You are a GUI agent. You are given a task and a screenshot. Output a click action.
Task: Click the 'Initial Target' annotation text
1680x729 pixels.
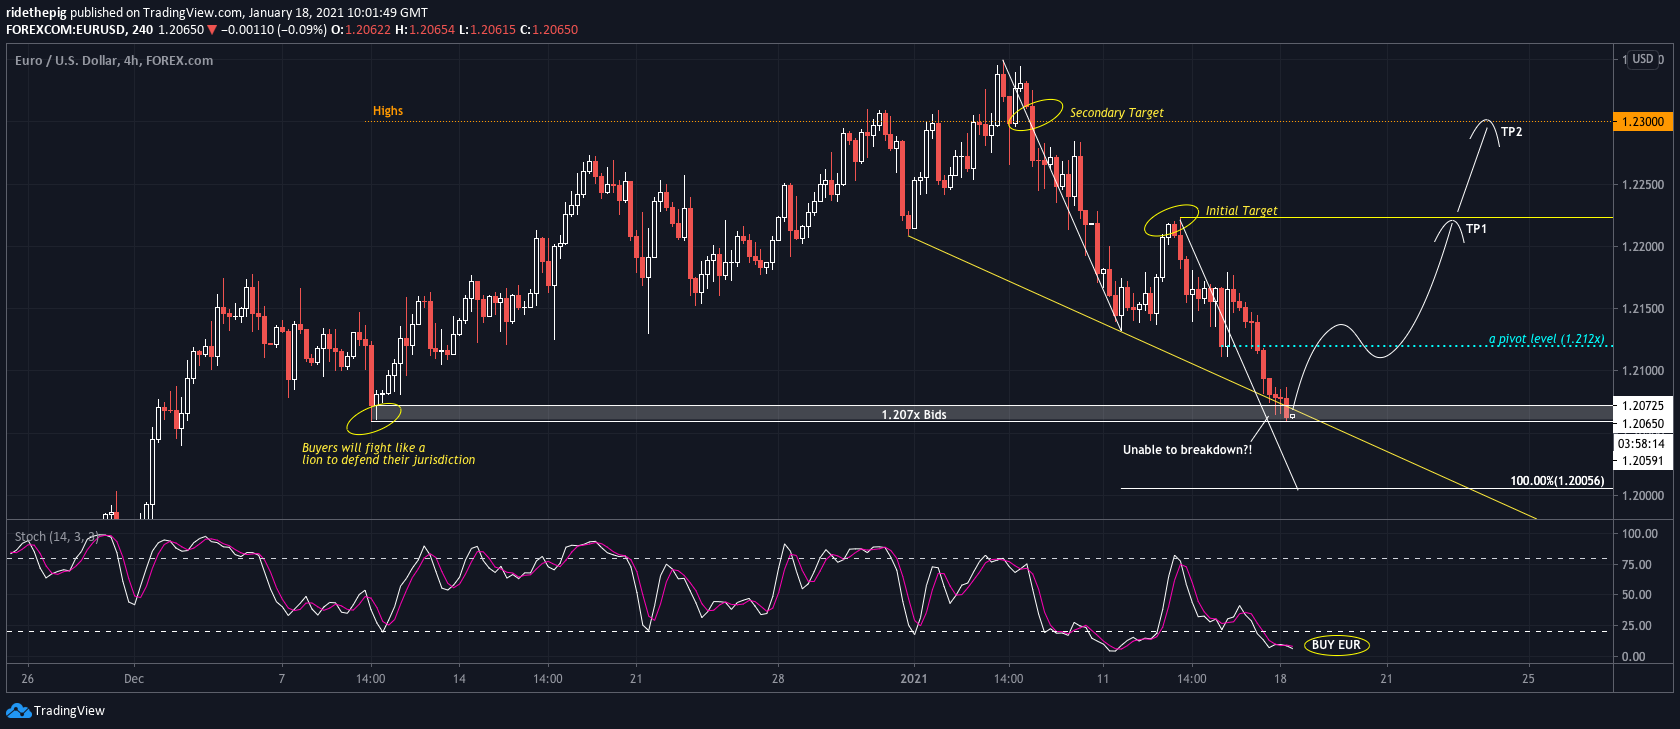click(x=1241, y=211)
